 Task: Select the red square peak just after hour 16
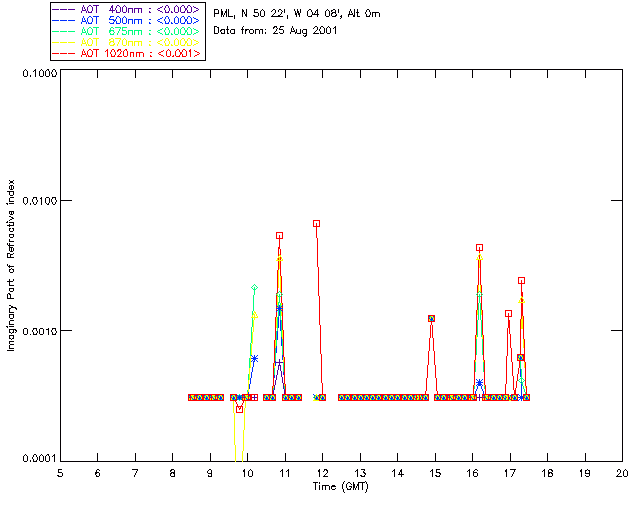coord(480,247)
